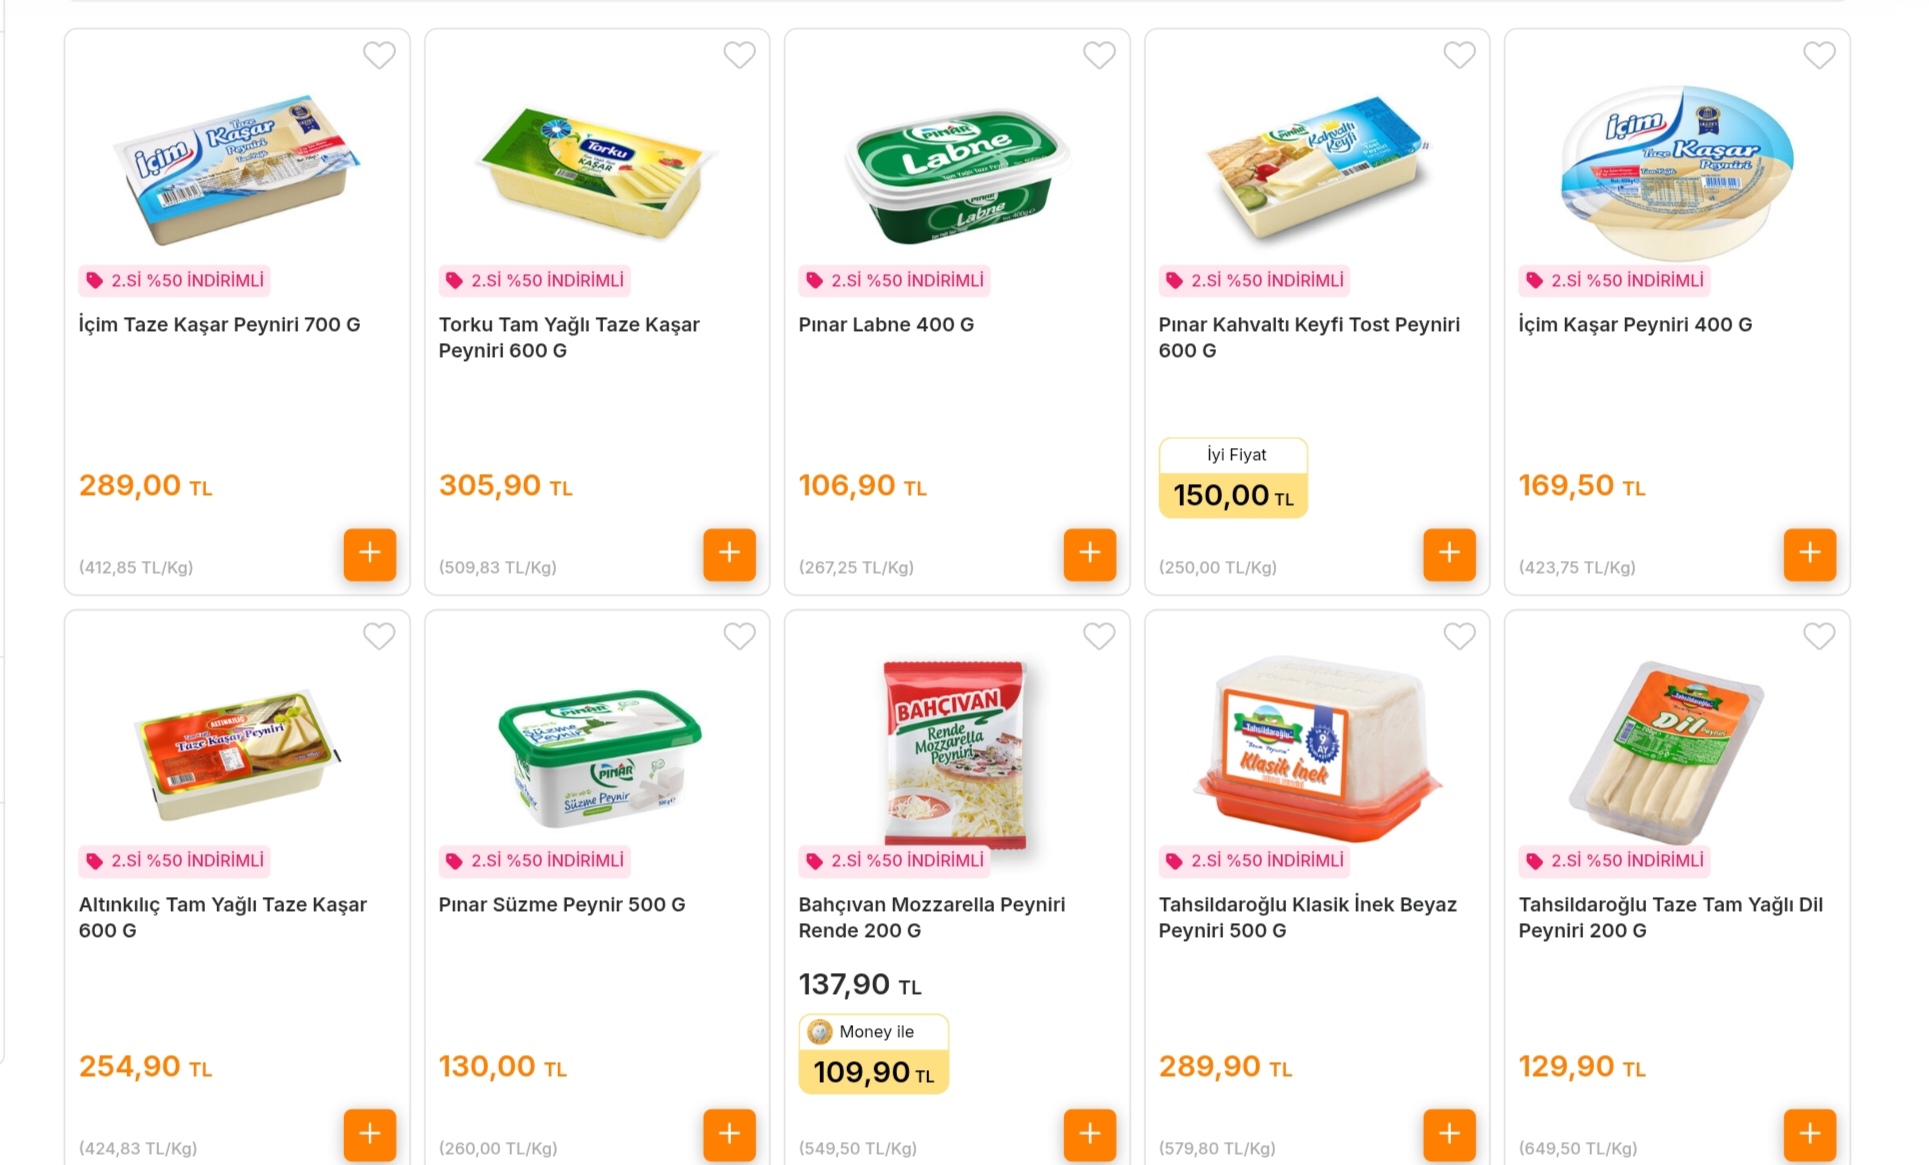Click discount badge on İçim Kaşar 400 G

click(1615, 281)
